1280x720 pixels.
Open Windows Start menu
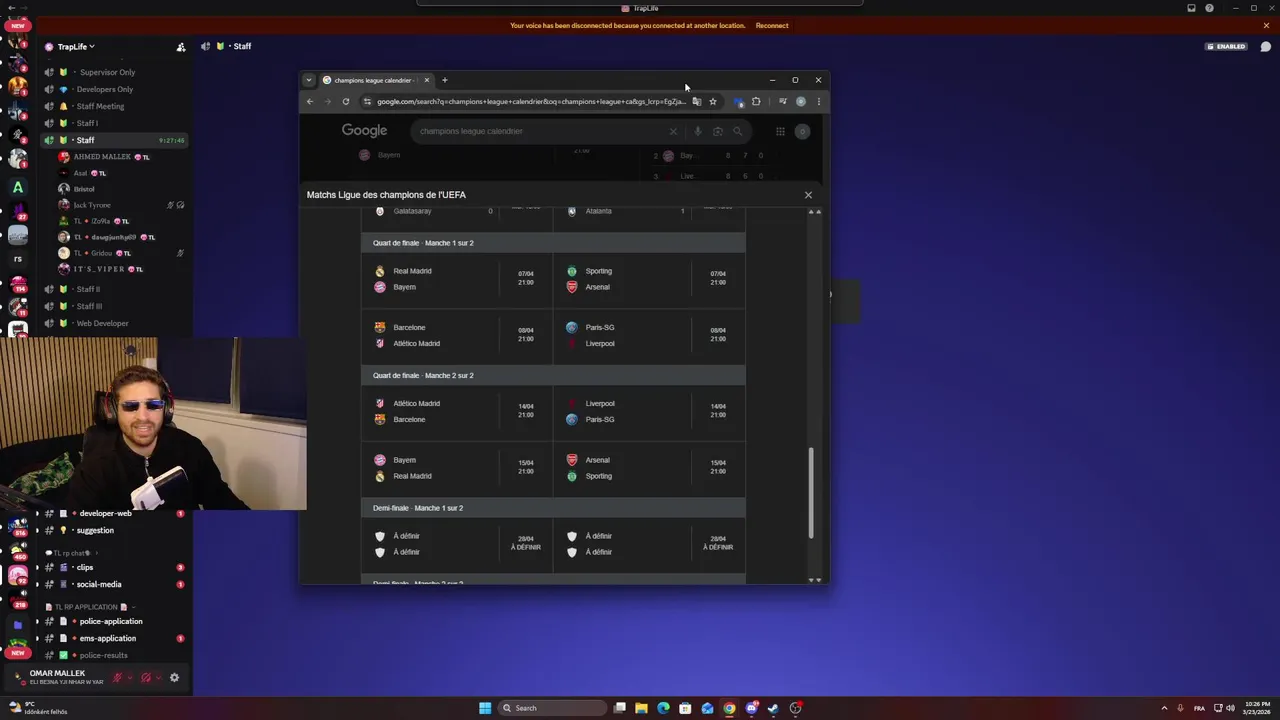click(x=485, y=708)
